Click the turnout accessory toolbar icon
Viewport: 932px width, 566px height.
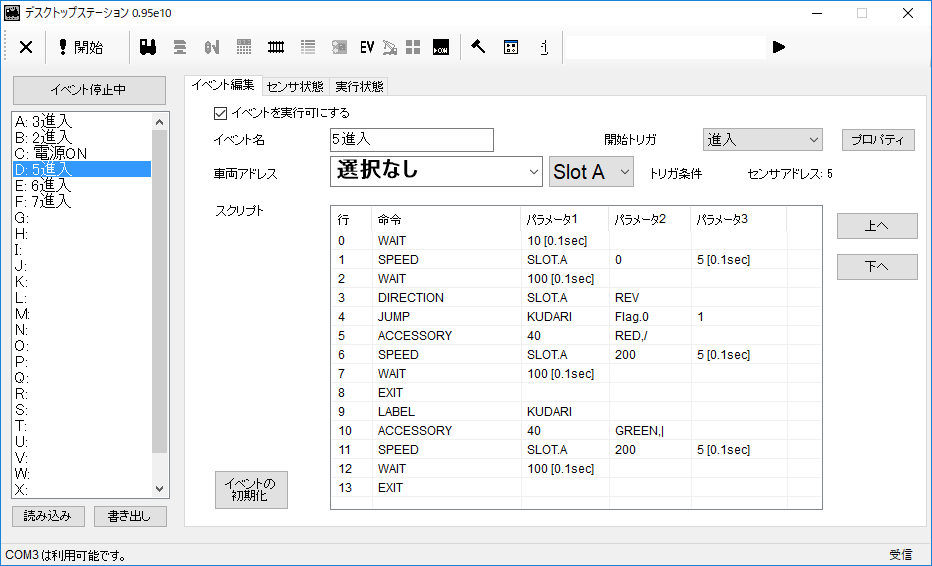pos(212,47)
